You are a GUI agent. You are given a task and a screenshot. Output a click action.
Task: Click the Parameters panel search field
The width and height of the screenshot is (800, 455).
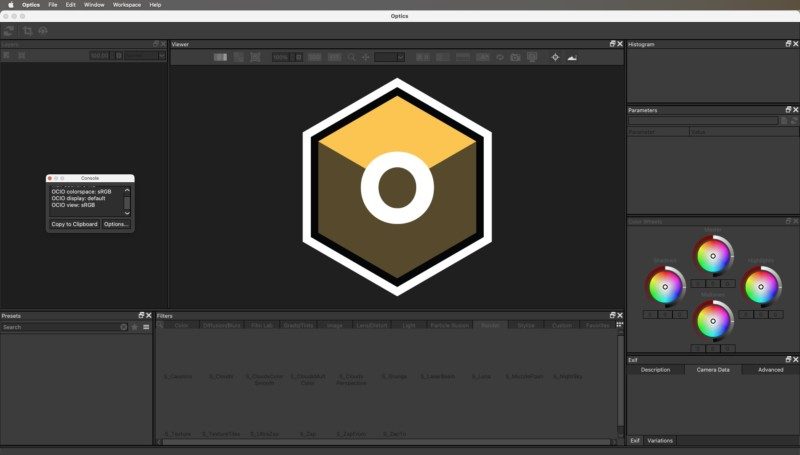tap(703, 121)
